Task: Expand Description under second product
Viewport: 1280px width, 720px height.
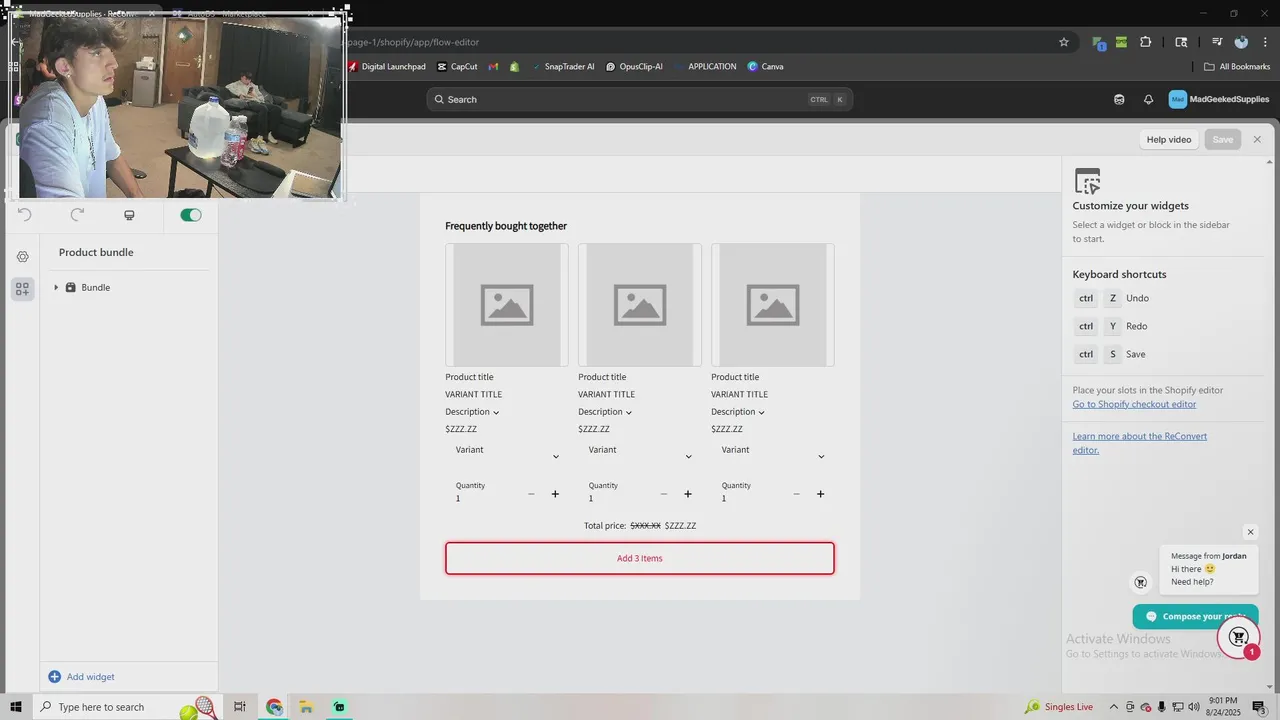Action: pyautogui.click(x=605, y=412)
